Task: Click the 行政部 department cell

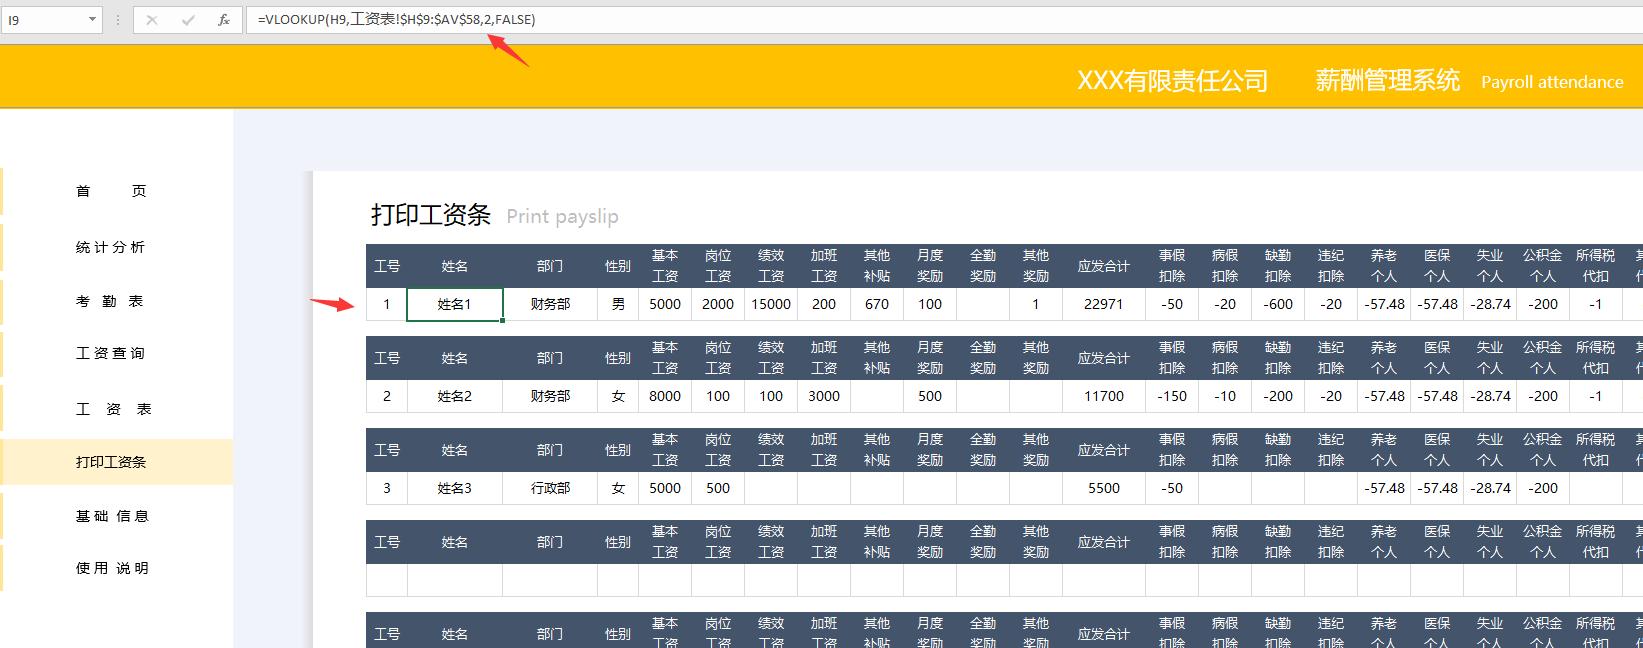Action: [x=550, y=488]
